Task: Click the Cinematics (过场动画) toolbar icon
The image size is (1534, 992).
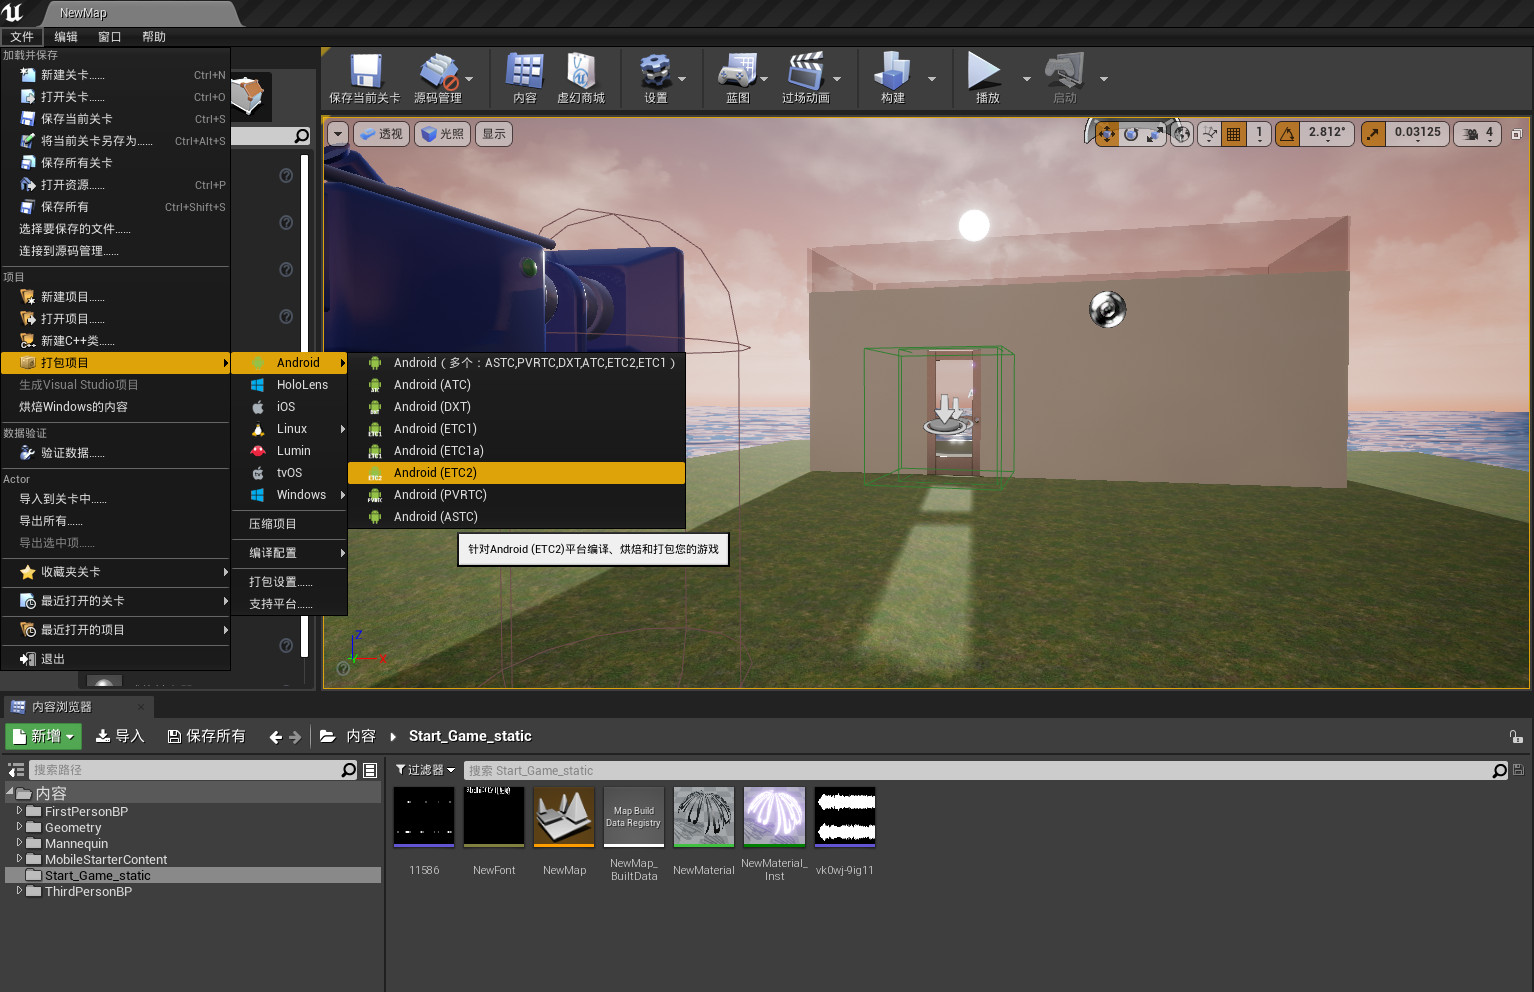Action: point(805,74)
